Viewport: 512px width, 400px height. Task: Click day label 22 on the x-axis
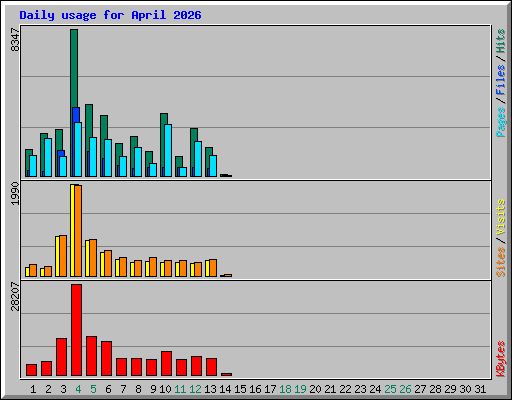pos(345,389)
